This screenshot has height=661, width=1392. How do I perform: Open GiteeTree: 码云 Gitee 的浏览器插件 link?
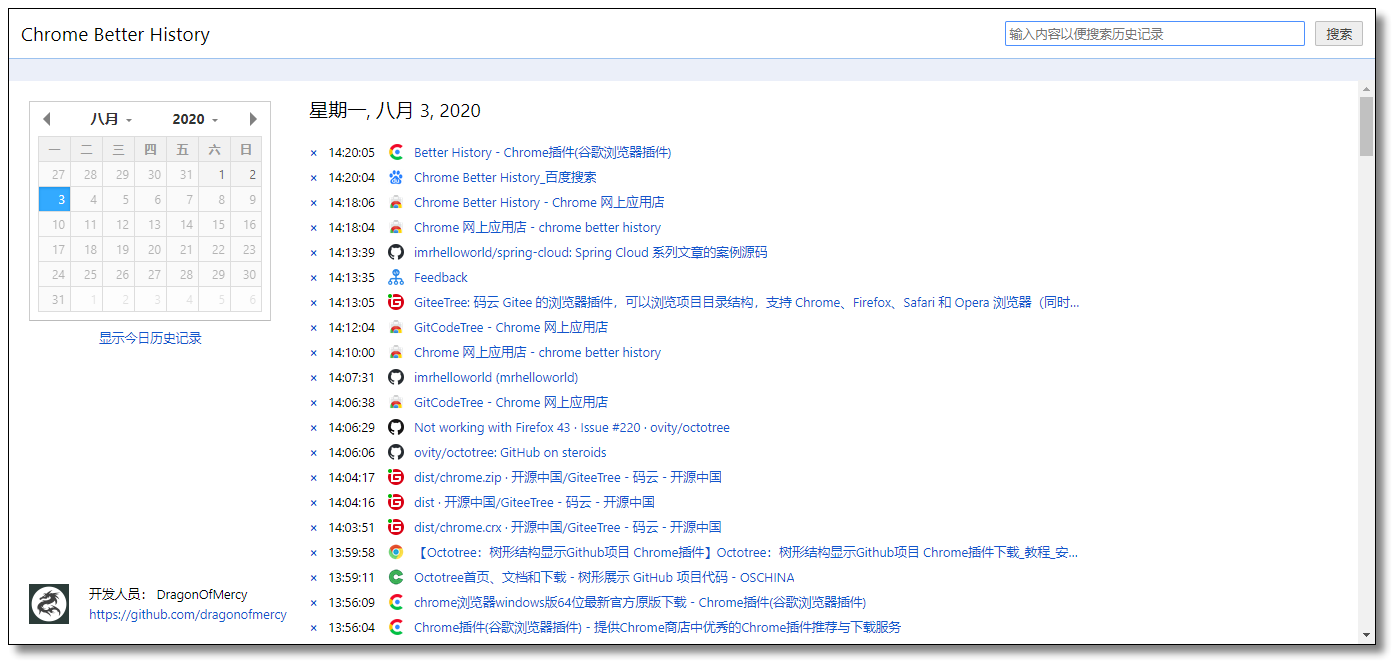click(746, 303)
